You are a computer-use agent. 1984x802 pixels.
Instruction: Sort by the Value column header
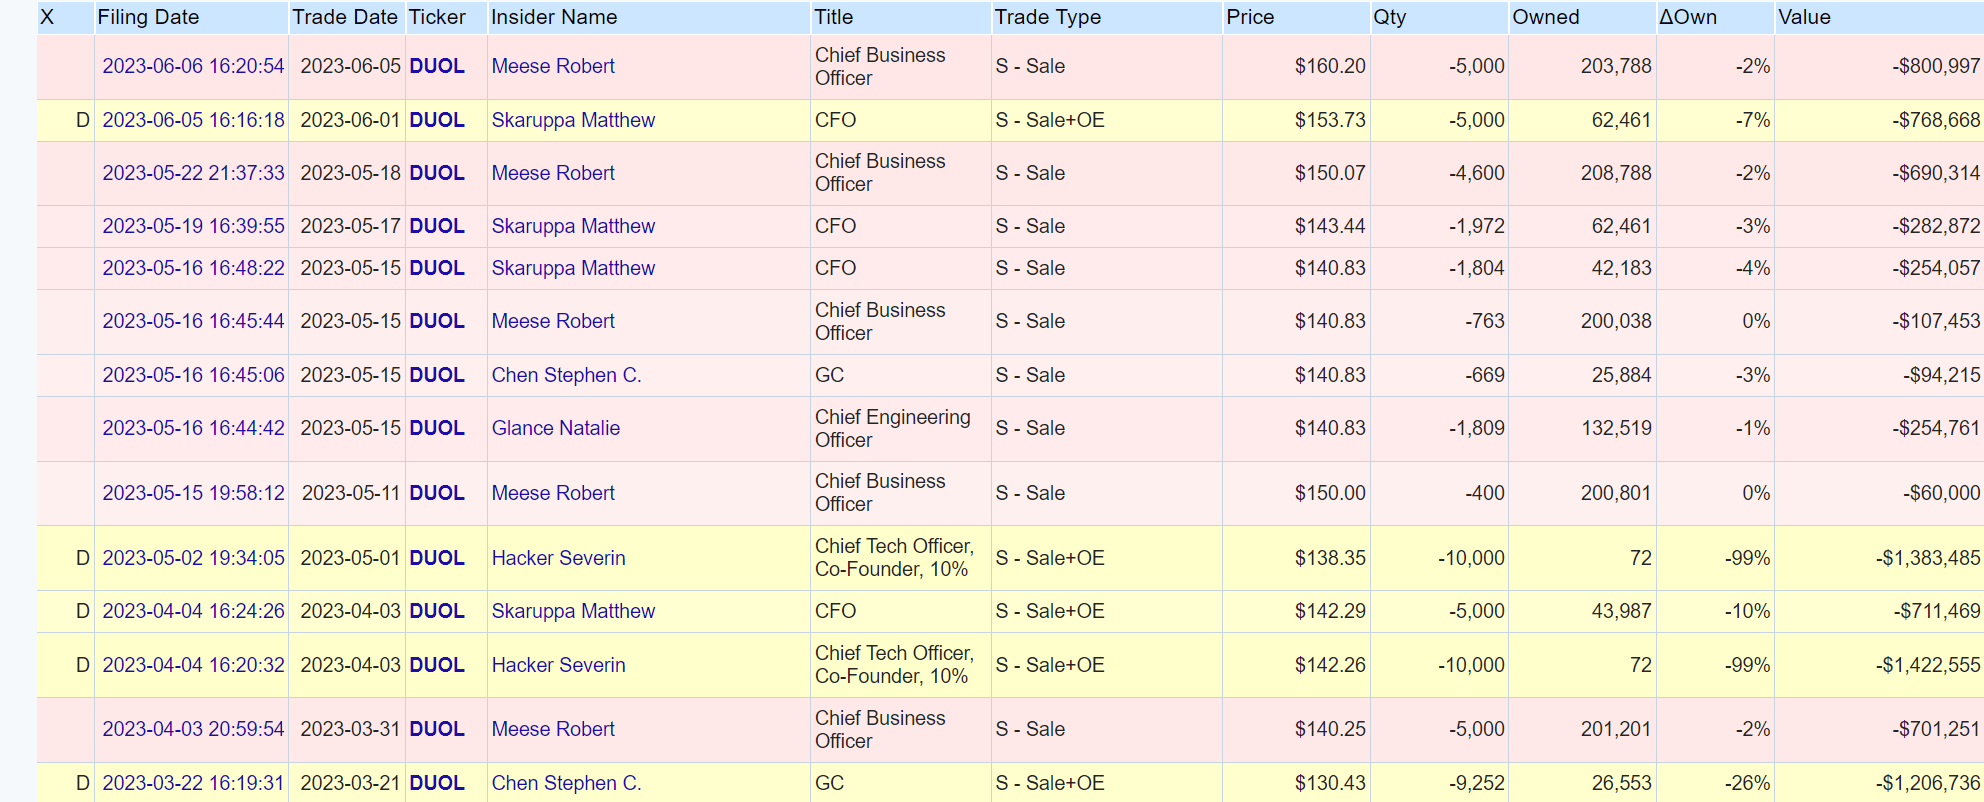tap(1804, 17)
